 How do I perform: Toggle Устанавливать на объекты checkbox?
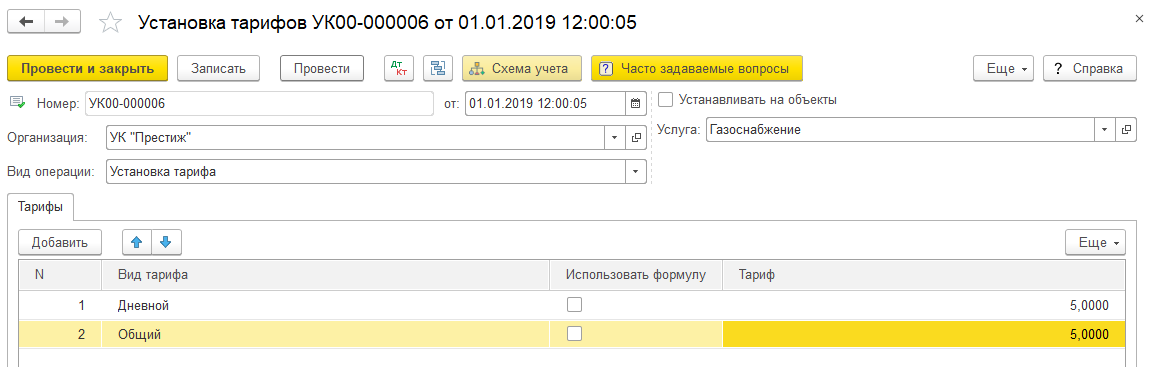[x=666, y=99]
